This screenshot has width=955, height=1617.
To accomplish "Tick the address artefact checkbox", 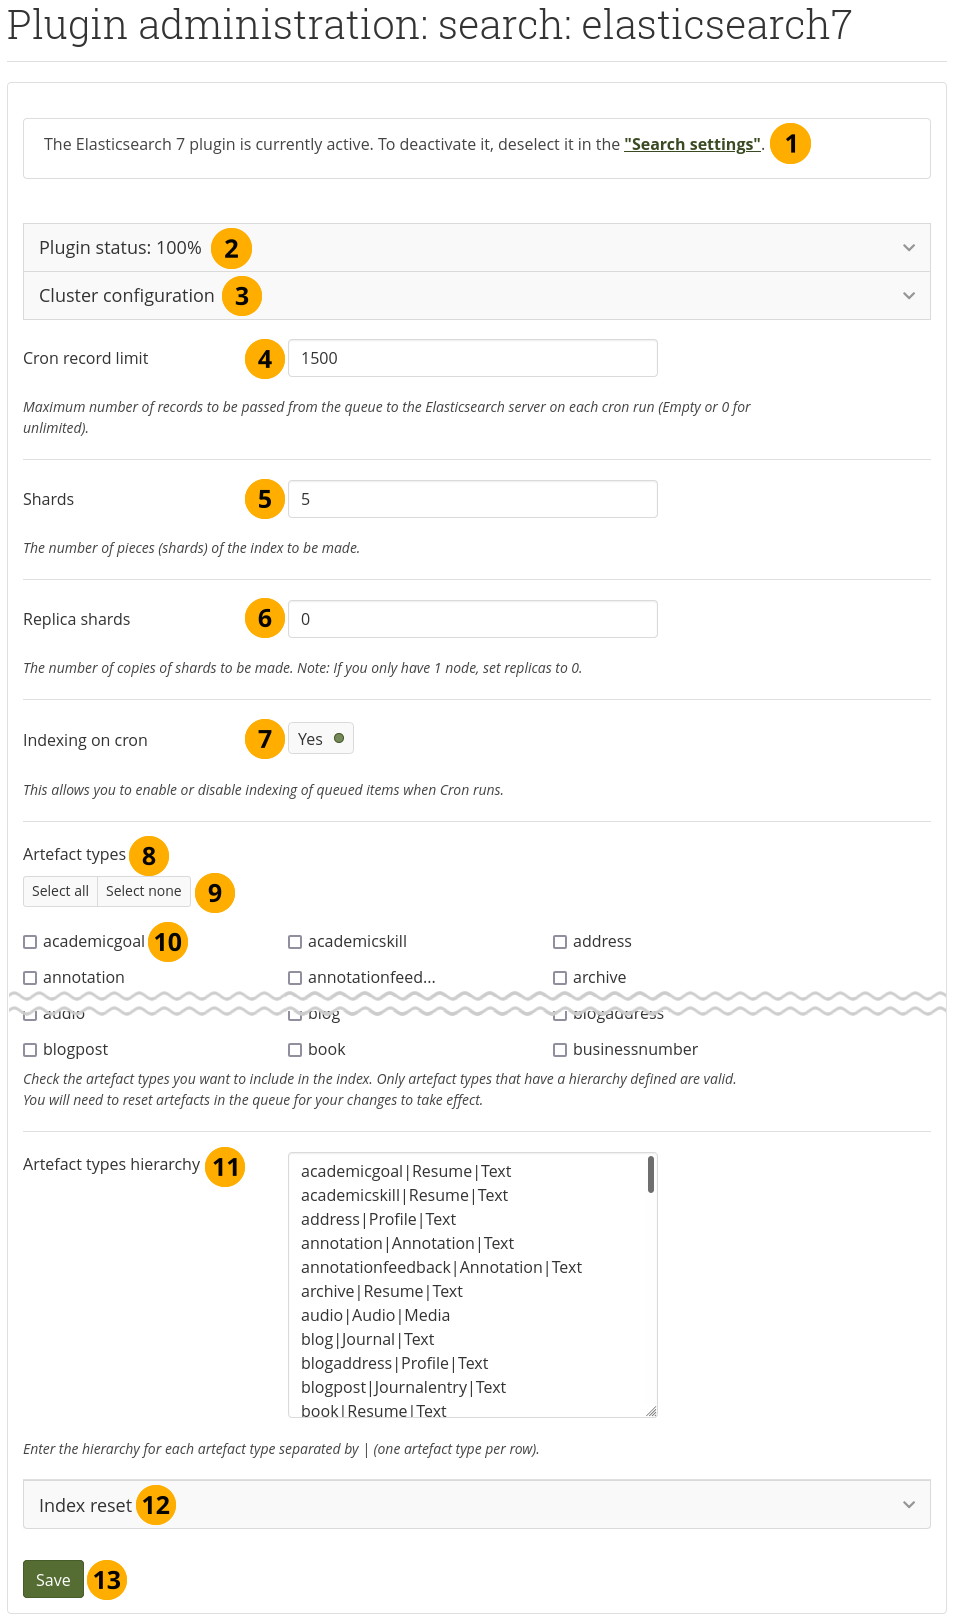I will click(560, 942).
